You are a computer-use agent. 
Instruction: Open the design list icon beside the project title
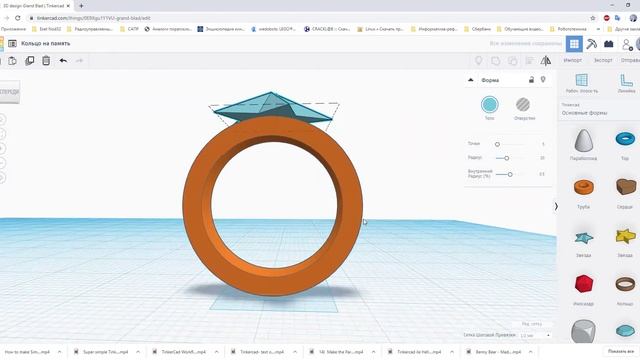(12, 43)
